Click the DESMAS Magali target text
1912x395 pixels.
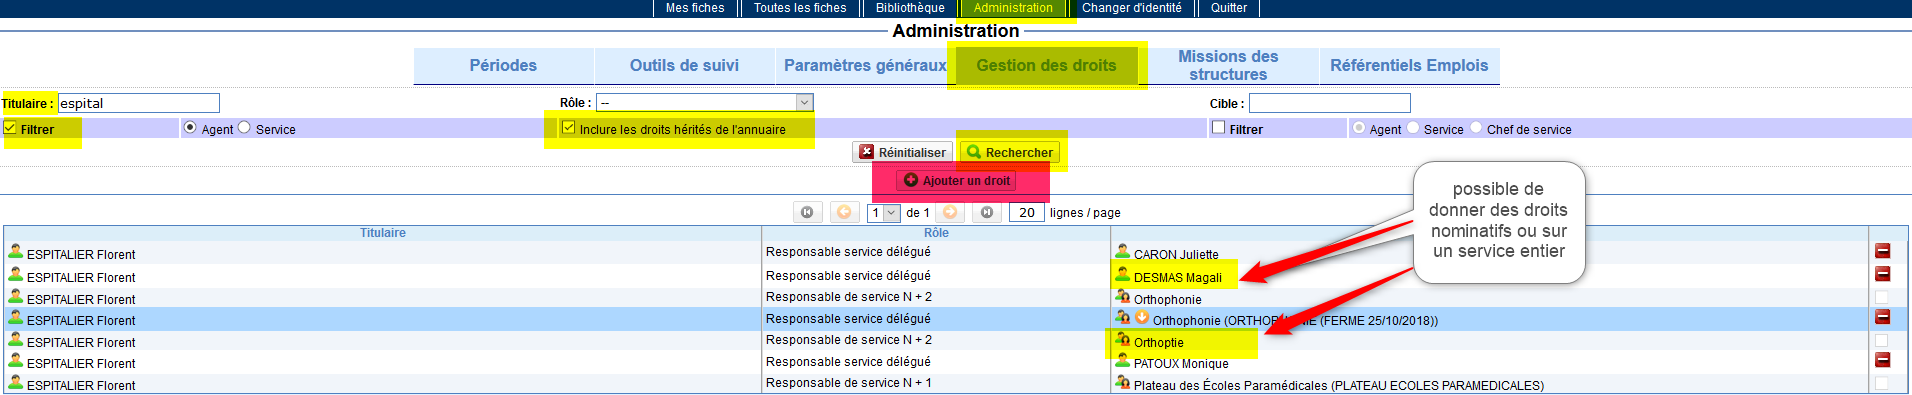click(x=1178, y=278)
